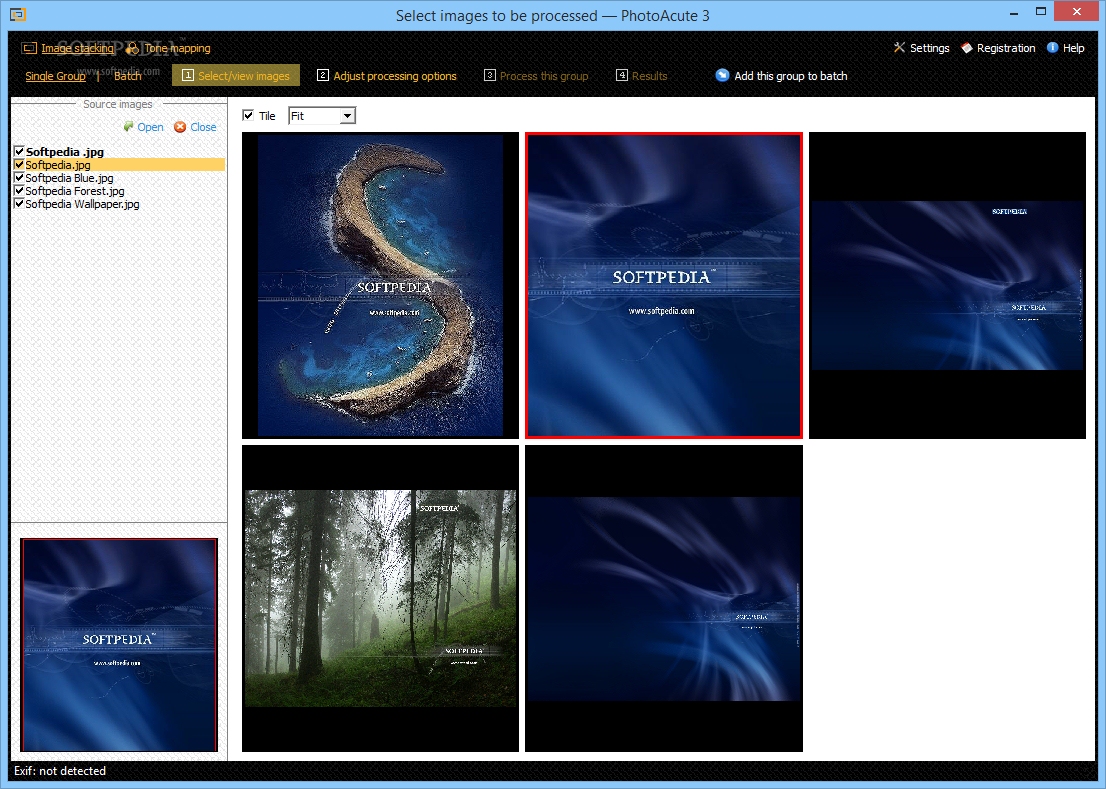This screenshot has width=1106, height=789.
Task: Select Softpedia Wallpaper.jpg in the list
Action: click(x=83, y=204)
